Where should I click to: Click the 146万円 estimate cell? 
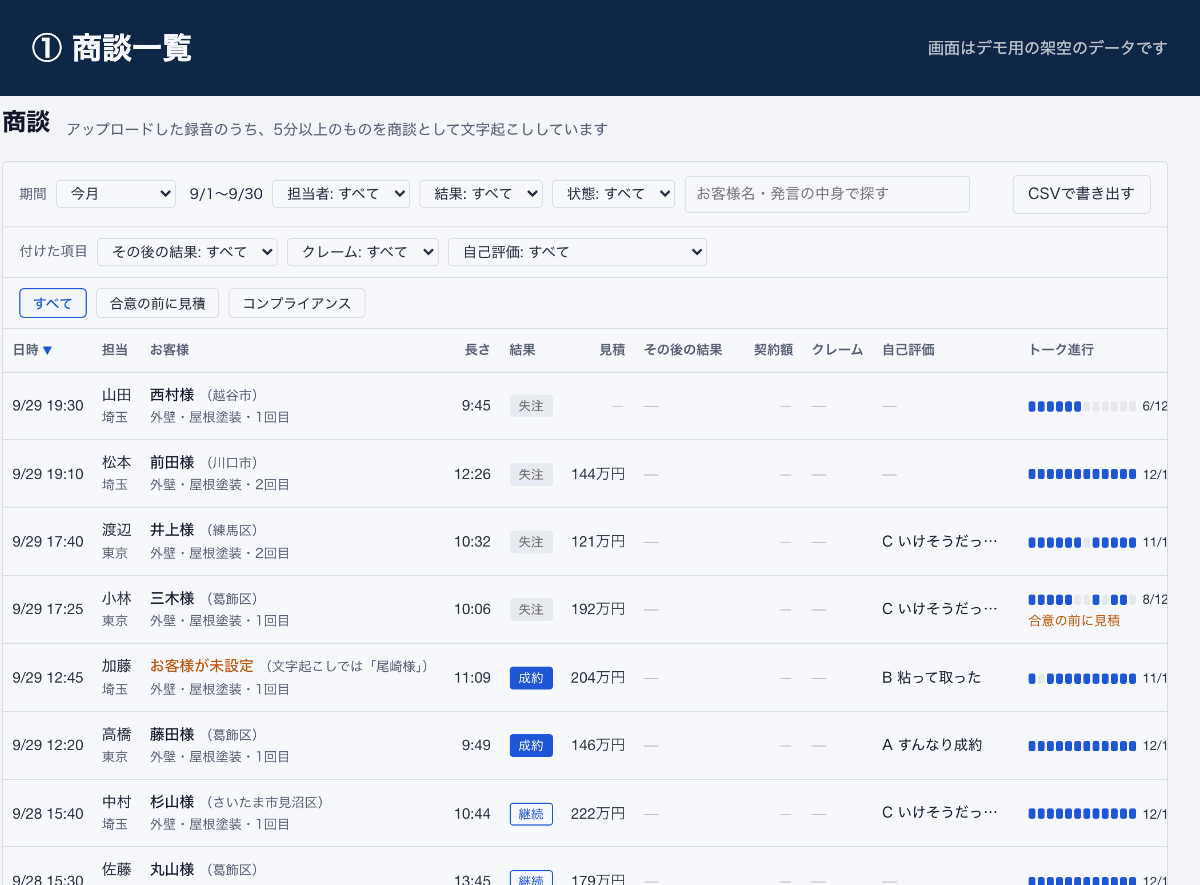pyautogui.click(x=598, y=746)
